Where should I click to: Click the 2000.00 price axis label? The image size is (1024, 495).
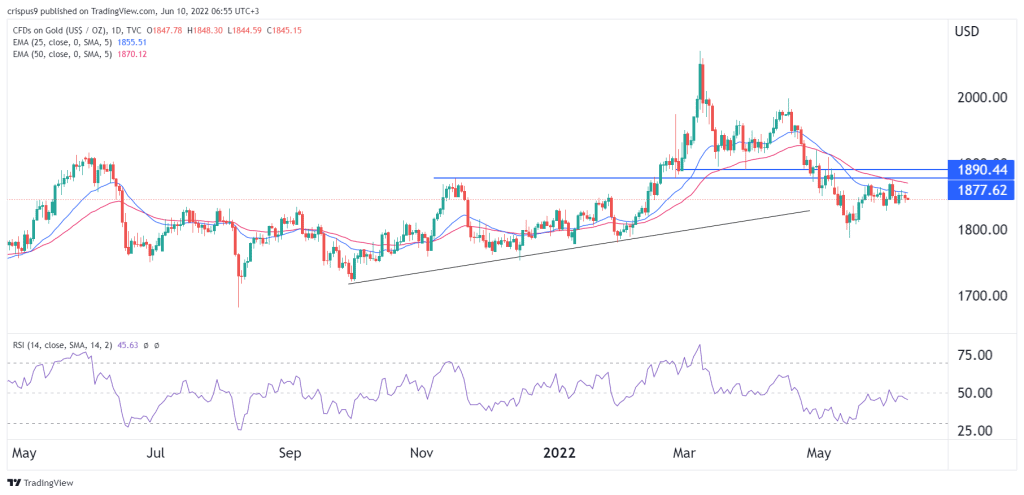tap(981, 97)
